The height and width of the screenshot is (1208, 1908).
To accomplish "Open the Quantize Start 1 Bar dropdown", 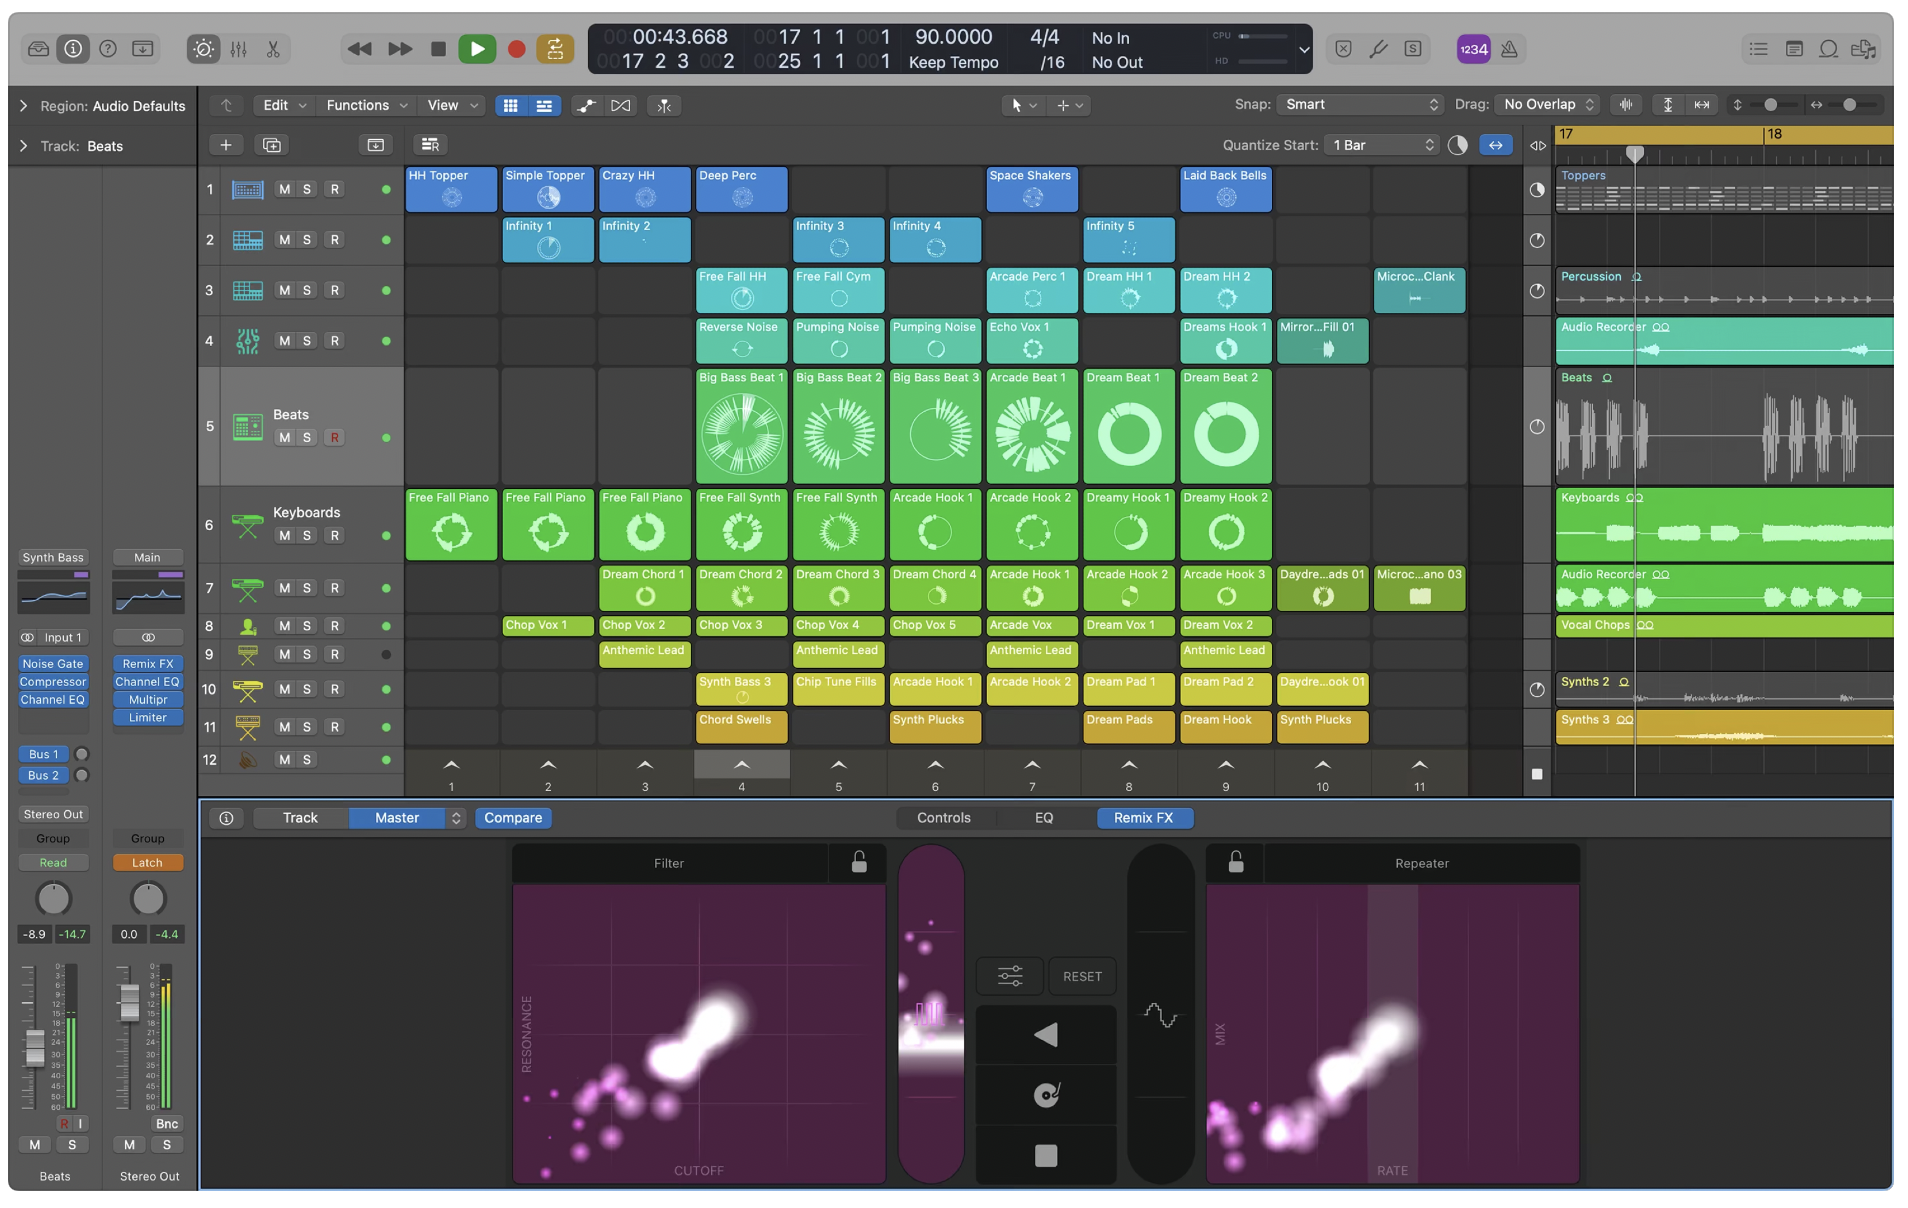I will (x=1382, y=145).
